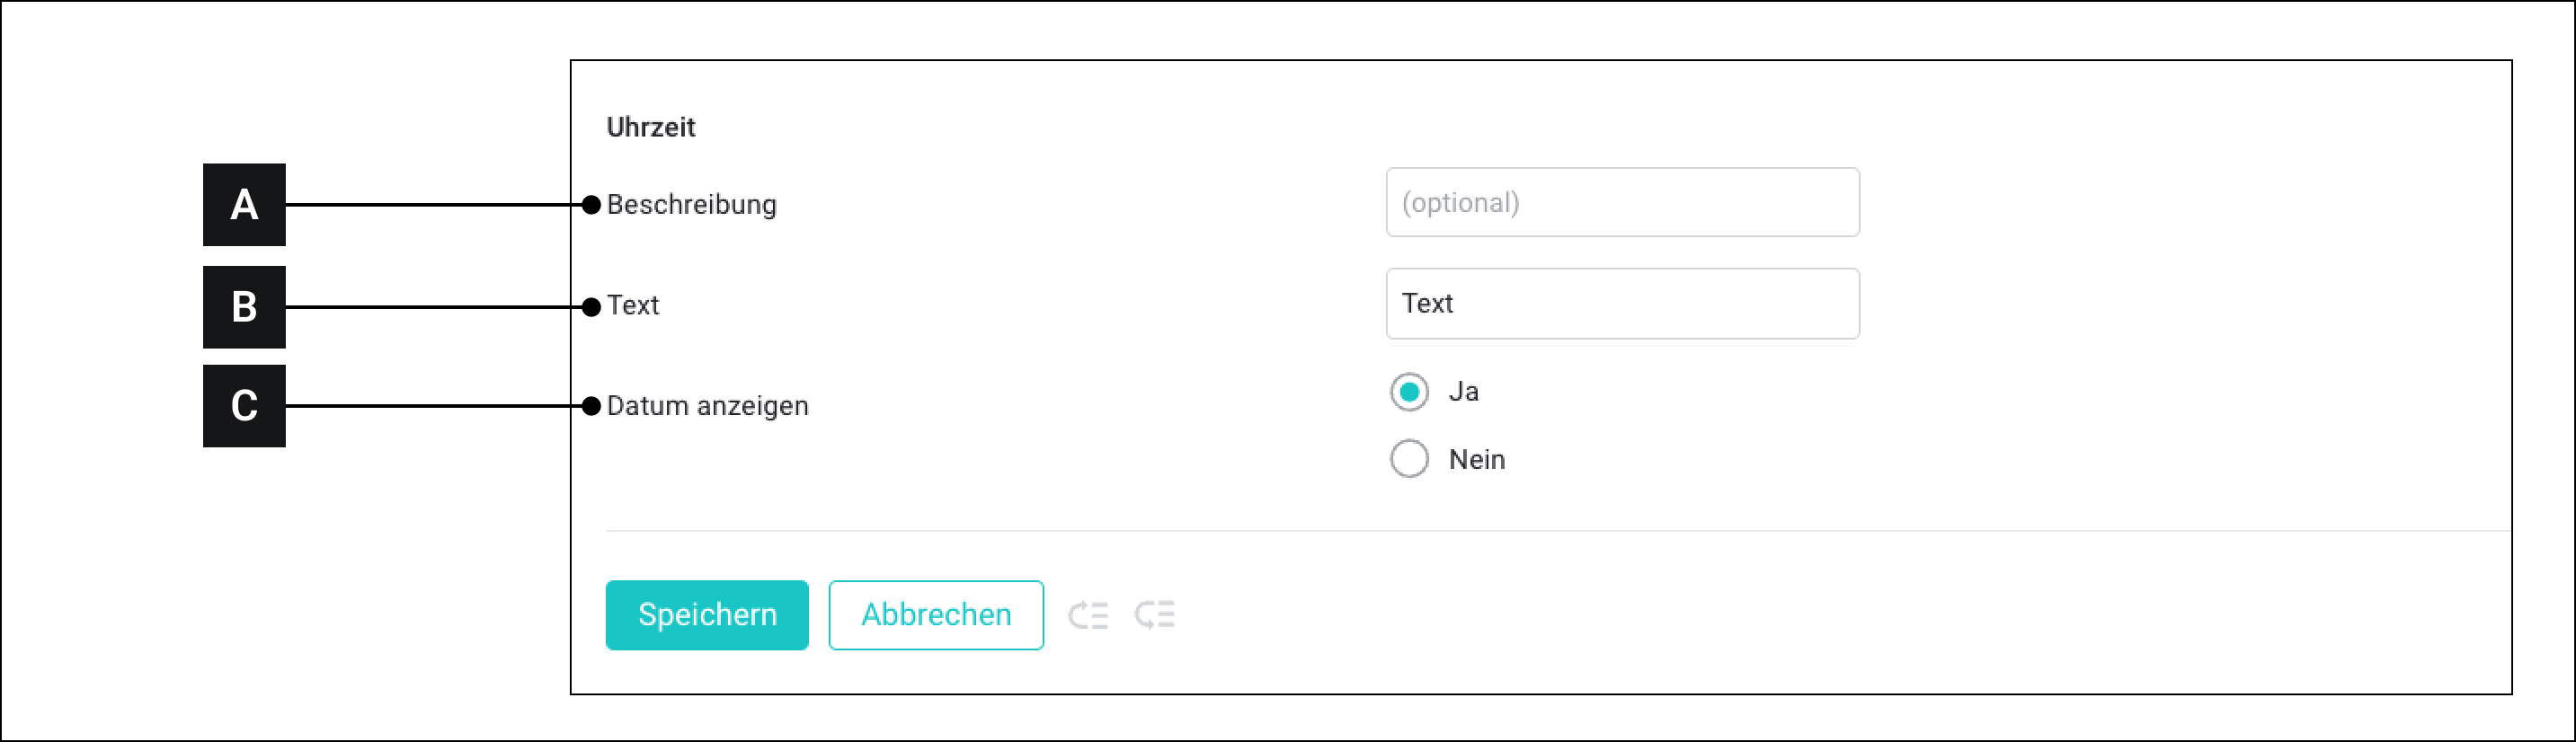Click the Uhrzeit section heading
Viewport: 2576px width, 742px height.
(651, 127)
